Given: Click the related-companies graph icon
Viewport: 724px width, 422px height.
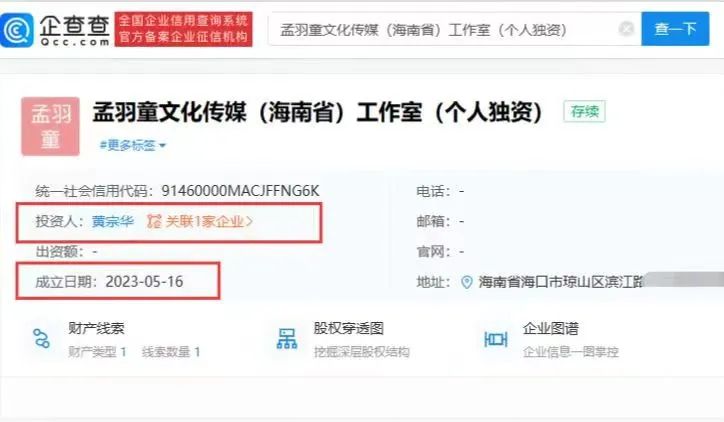Looking at the screenshot, I should click(154, 221).
